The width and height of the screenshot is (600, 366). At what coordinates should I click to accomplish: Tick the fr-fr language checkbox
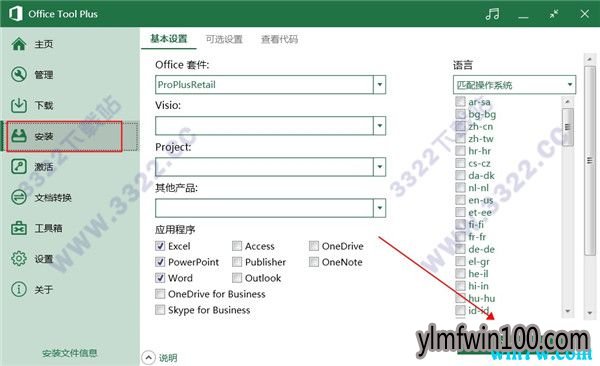[460, 237]
